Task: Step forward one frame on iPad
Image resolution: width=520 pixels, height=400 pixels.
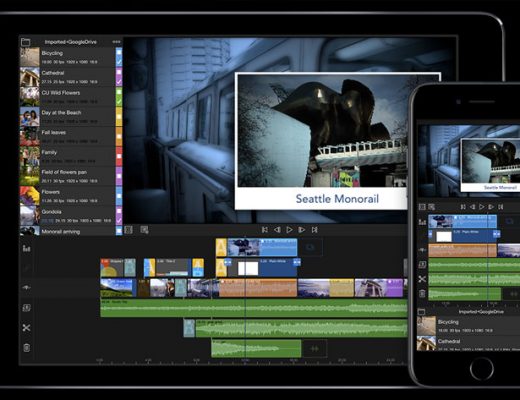Action: pos(302,230)
